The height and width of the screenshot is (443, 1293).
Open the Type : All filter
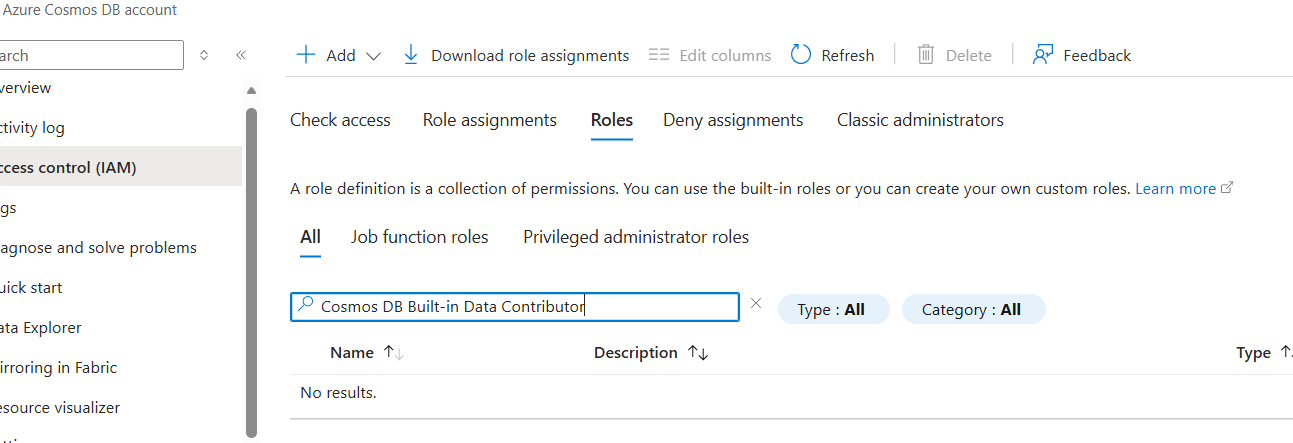(x=832, y=309)
